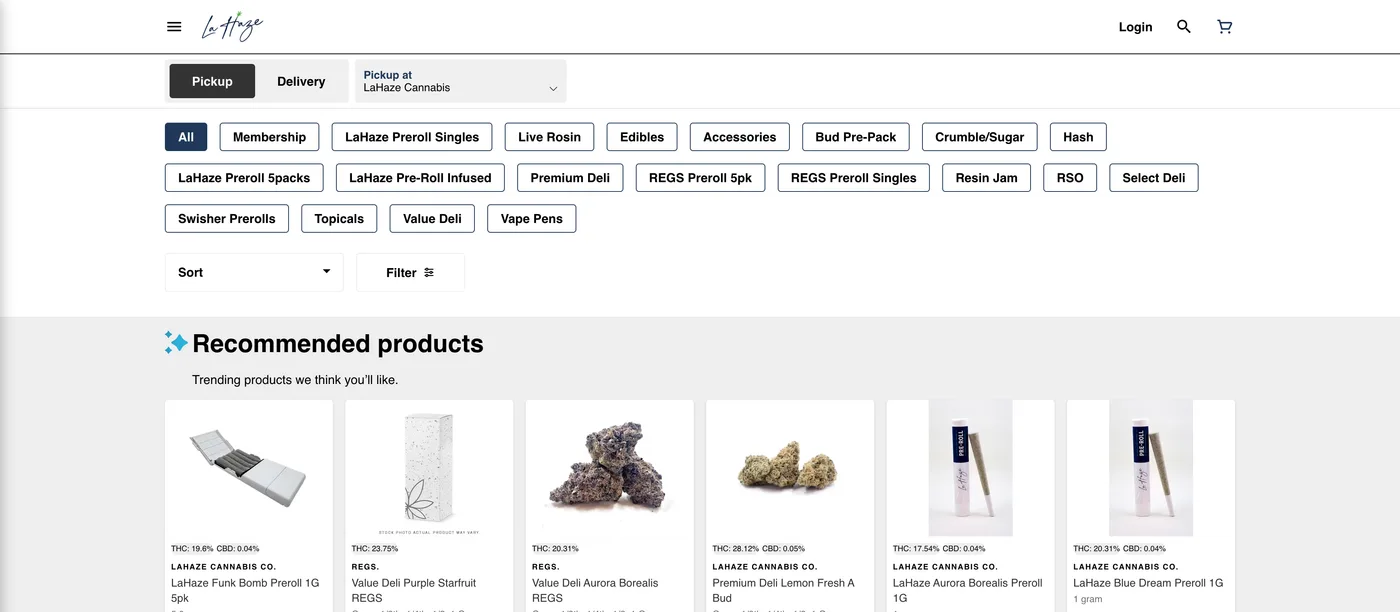Filter by Value Deli category

(x=432, y=219)
